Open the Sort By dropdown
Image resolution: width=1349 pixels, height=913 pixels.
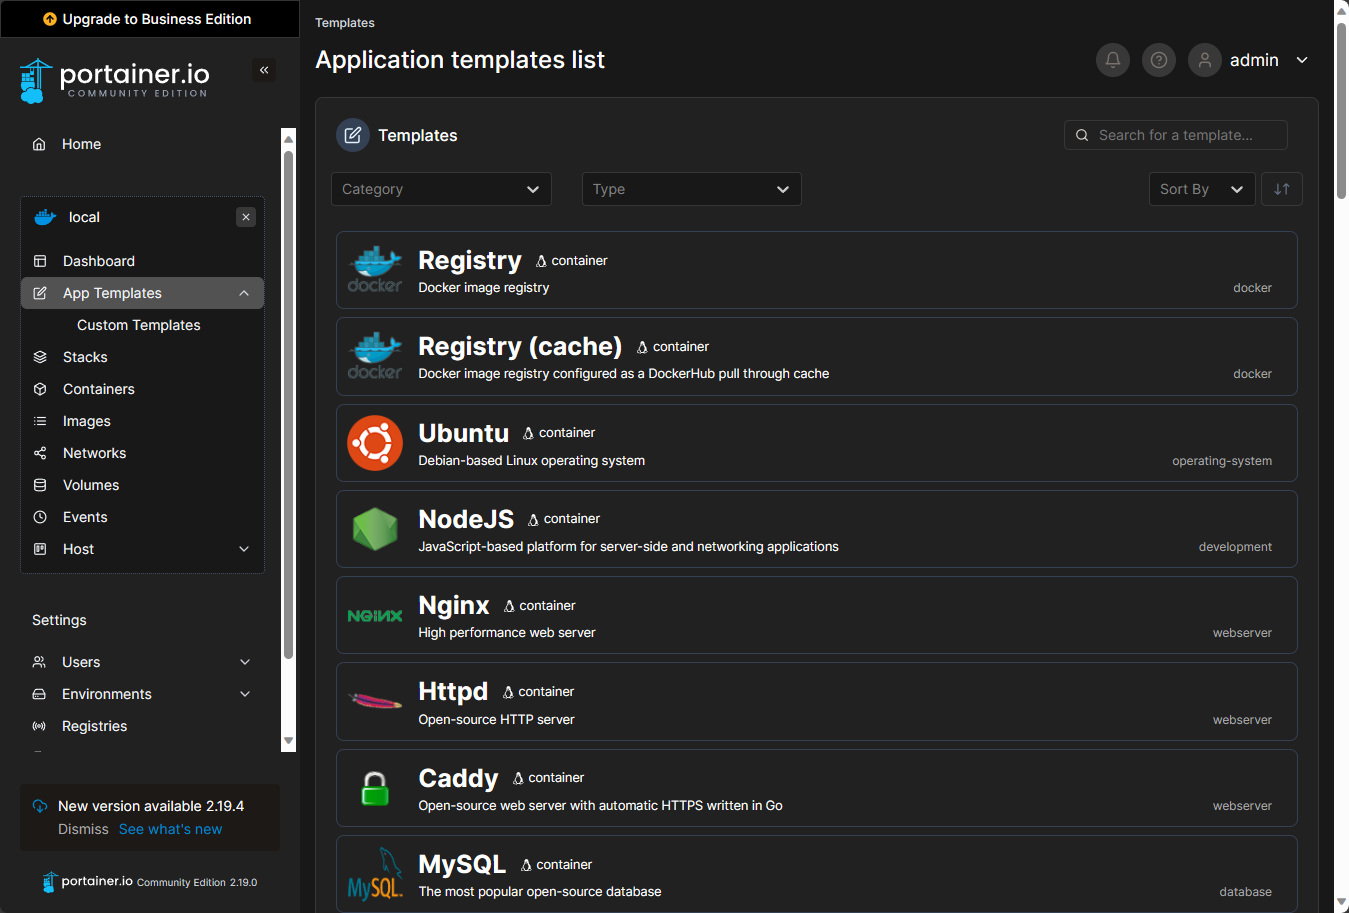click(x=1201, y=189)
